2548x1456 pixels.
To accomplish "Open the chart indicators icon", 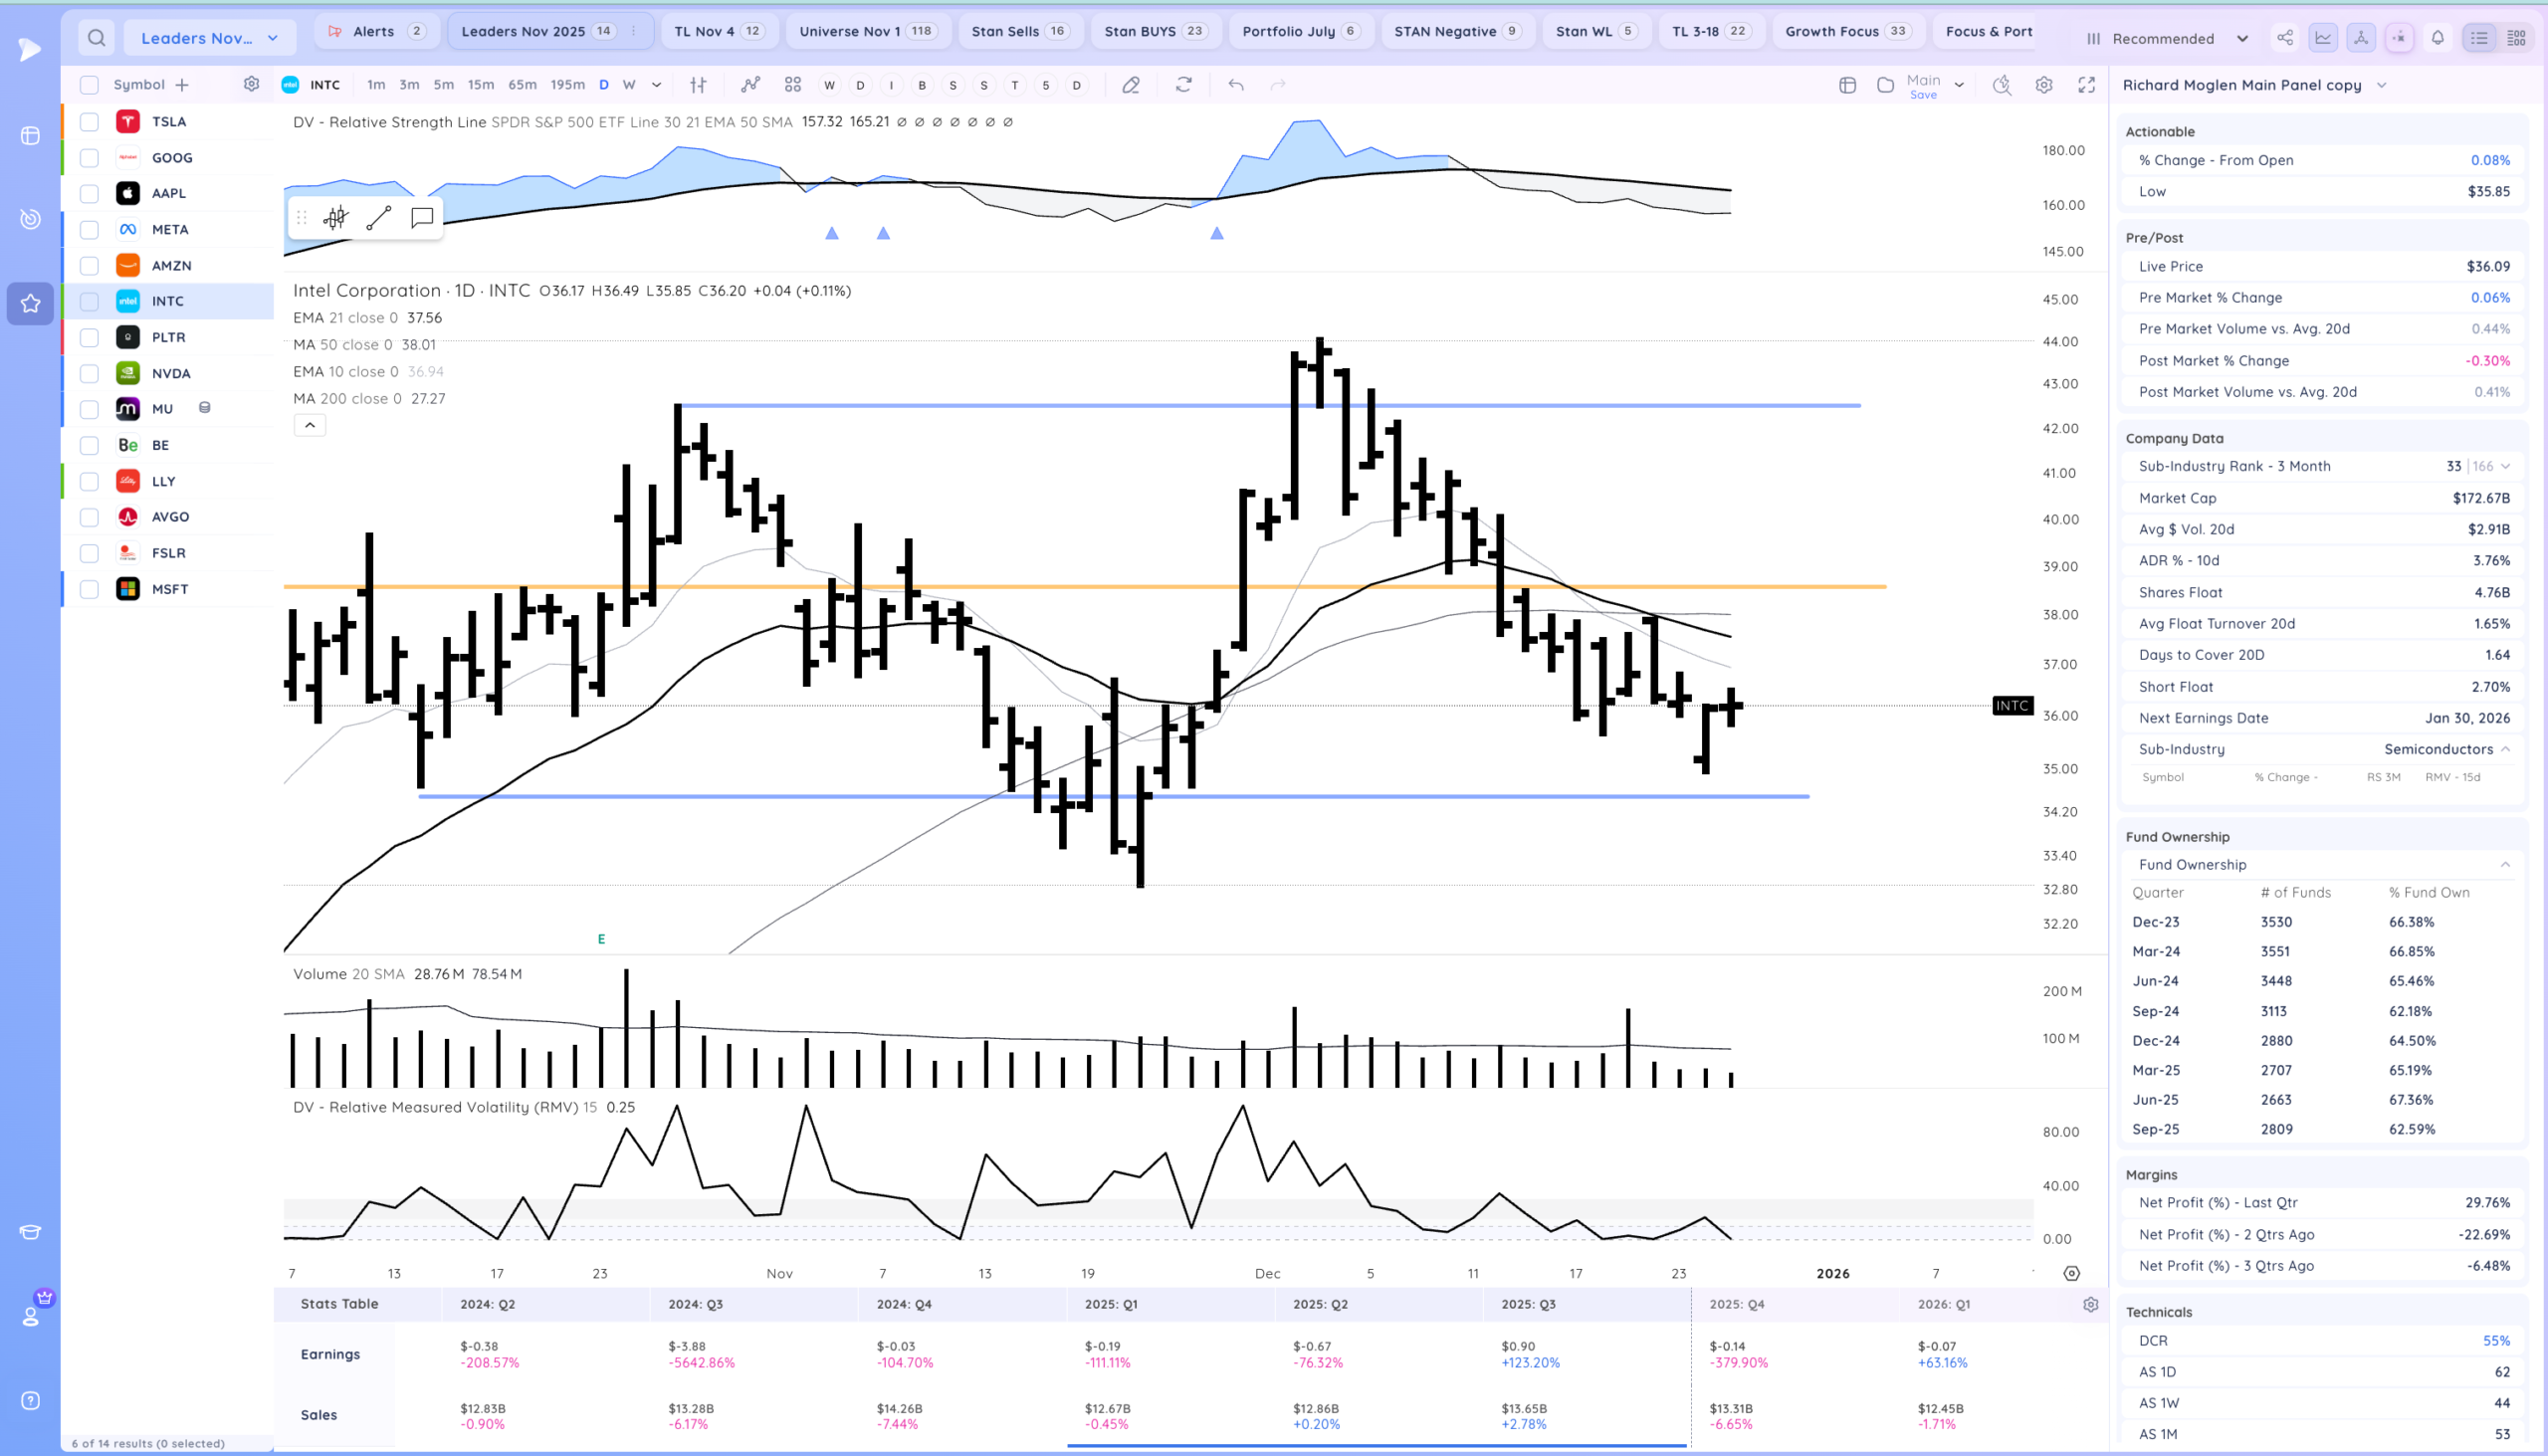I will 750,85.
